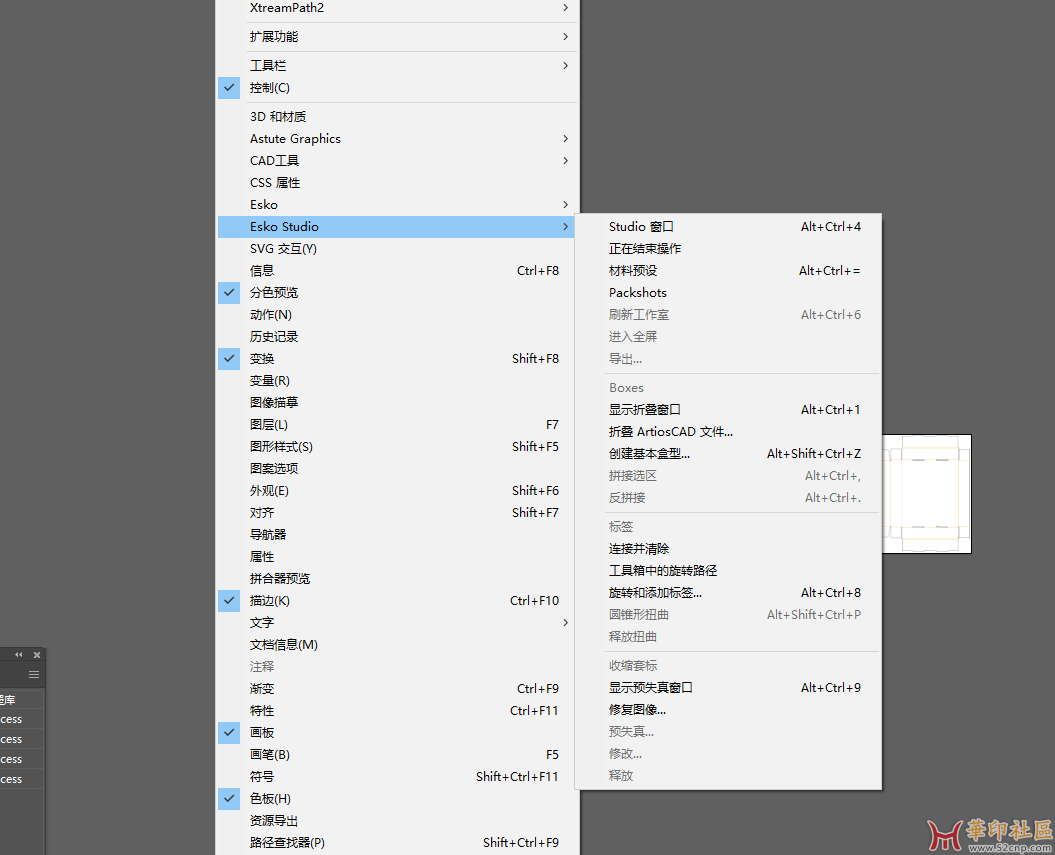Choose 正在结束操作 in the submenu
Screen dimensions: 1055x855
pos(728,249)
